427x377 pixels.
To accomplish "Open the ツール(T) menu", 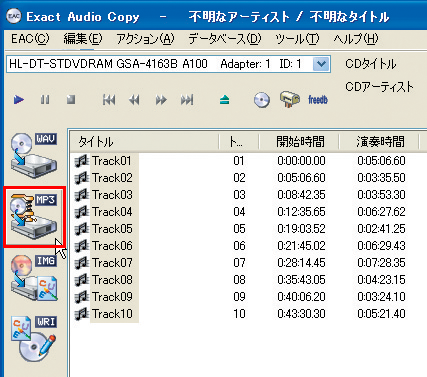I will click(x=297, y=39).
